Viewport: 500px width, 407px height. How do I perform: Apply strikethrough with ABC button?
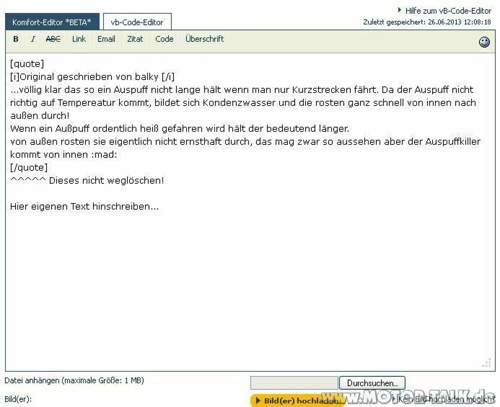(53, 39)
